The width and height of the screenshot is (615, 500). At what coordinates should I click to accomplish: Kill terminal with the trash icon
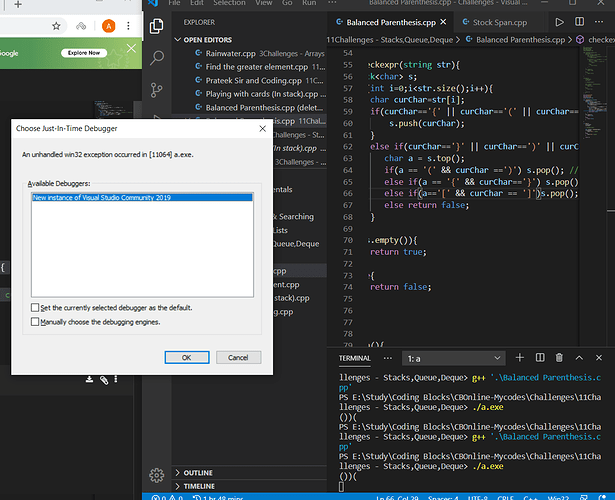tap(559, 357)
